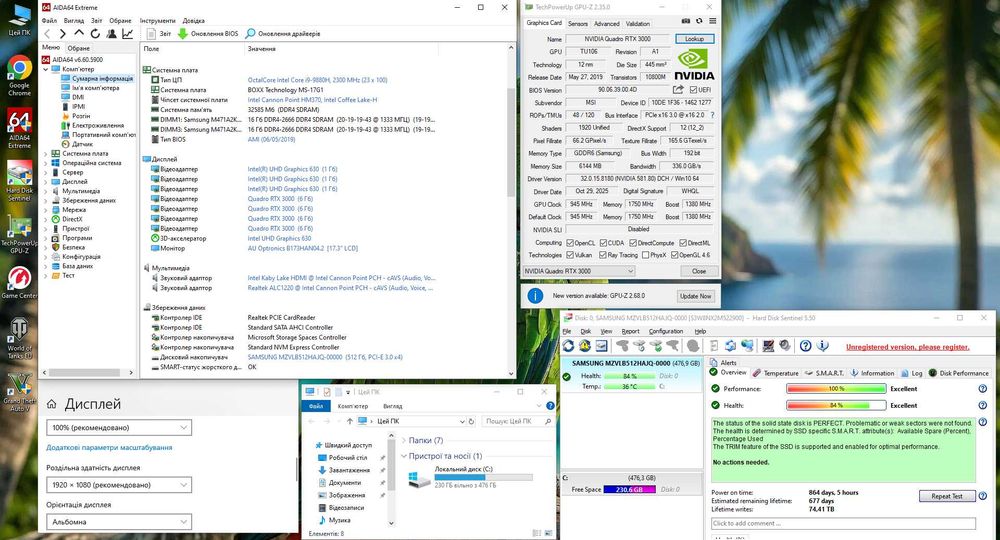The height and width of the screenshot is (540, 1000).
Task: Open AIDA64 user icon in toolbar
Action: (x=112, y=33)
